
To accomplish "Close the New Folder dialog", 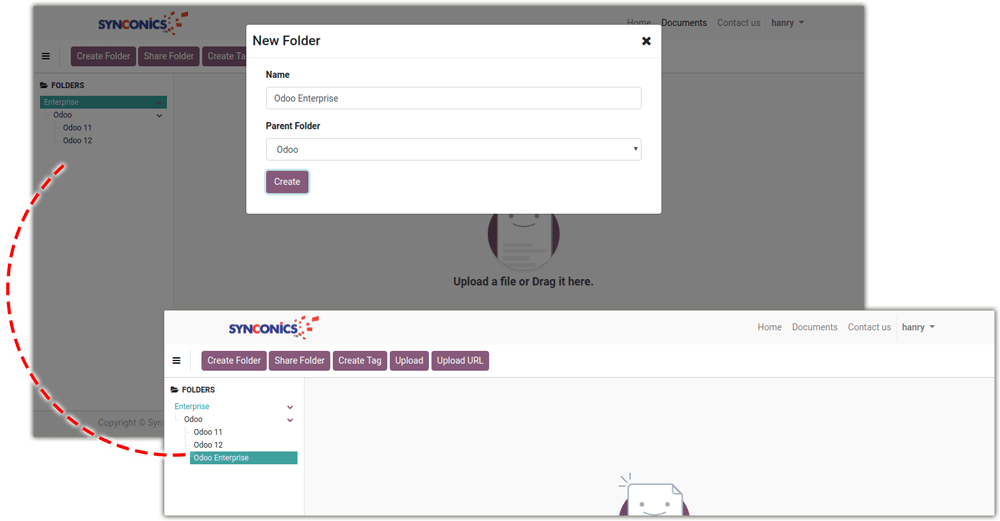I will click(x=646, y=41).
